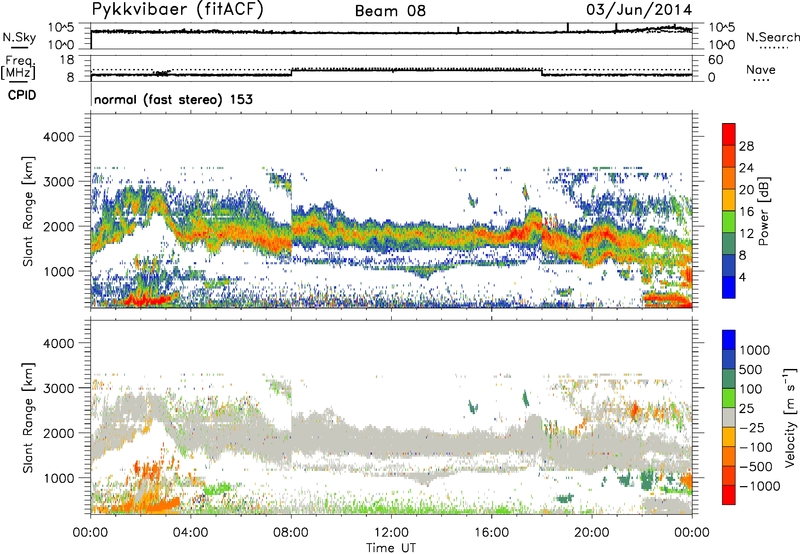Image resolution: width=800 pixels, height=554 pixels.
Task: Click the frequency step-up at 08:00 in Freq plot
Action: click(x=291, y=72)
